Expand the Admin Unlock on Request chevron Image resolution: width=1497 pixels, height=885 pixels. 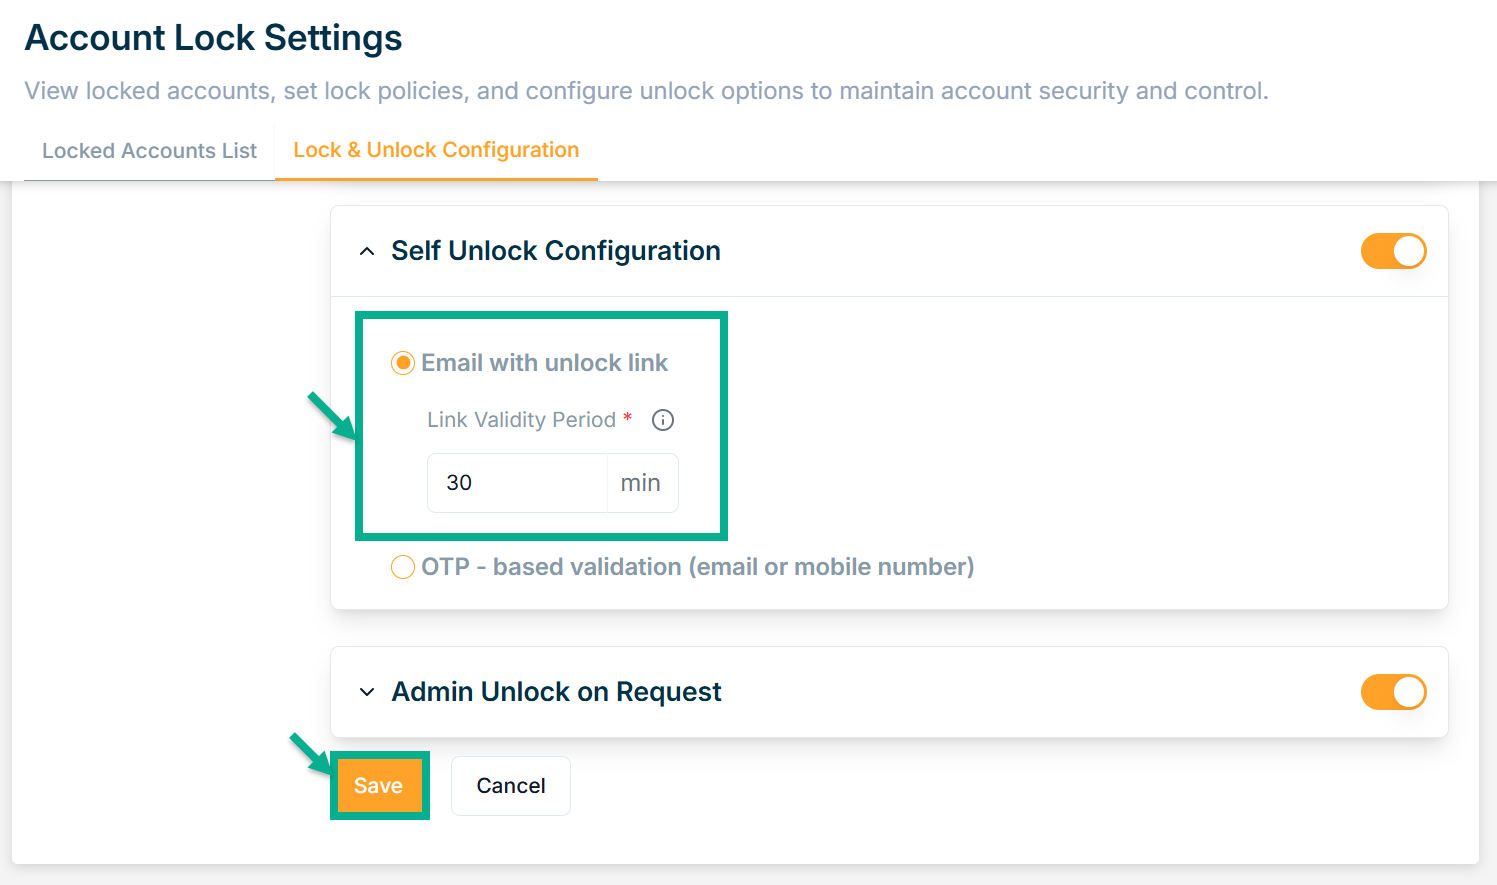pos(367,692)
